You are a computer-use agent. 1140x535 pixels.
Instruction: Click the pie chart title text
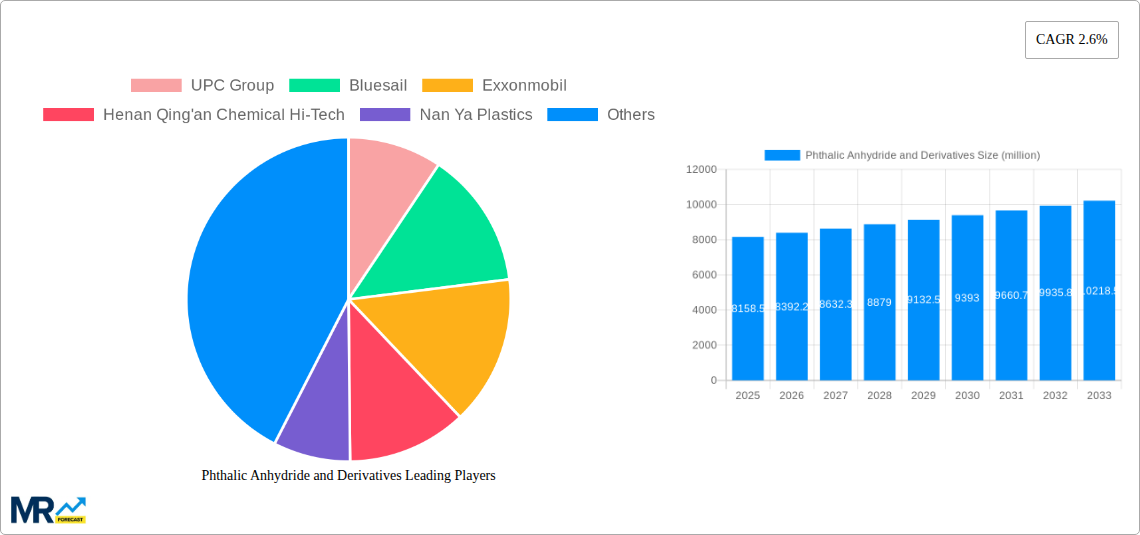348,475
